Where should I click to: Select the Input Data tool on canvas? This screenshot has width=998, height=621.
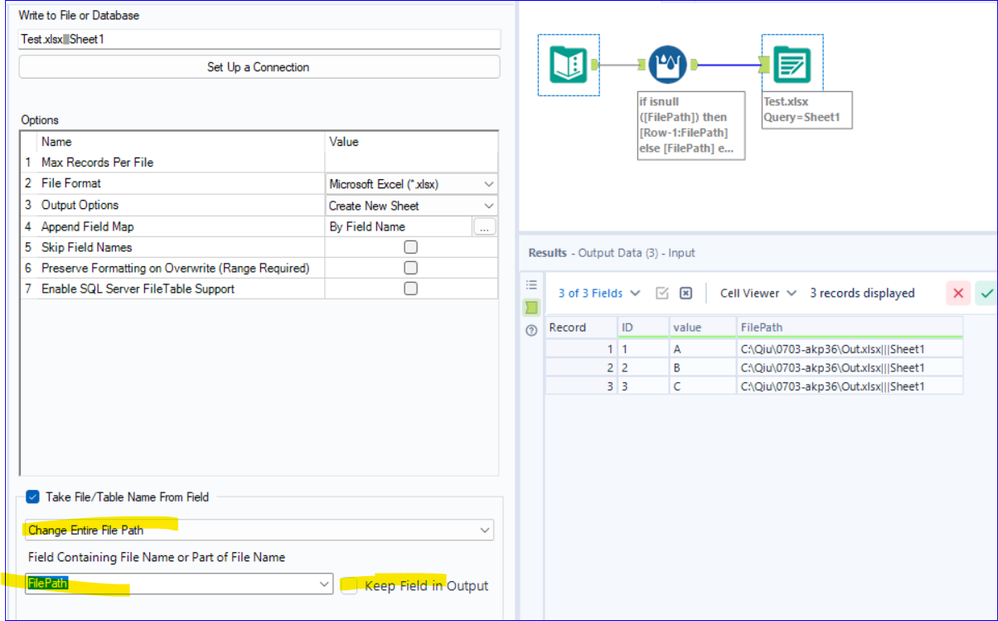[568, 65]
